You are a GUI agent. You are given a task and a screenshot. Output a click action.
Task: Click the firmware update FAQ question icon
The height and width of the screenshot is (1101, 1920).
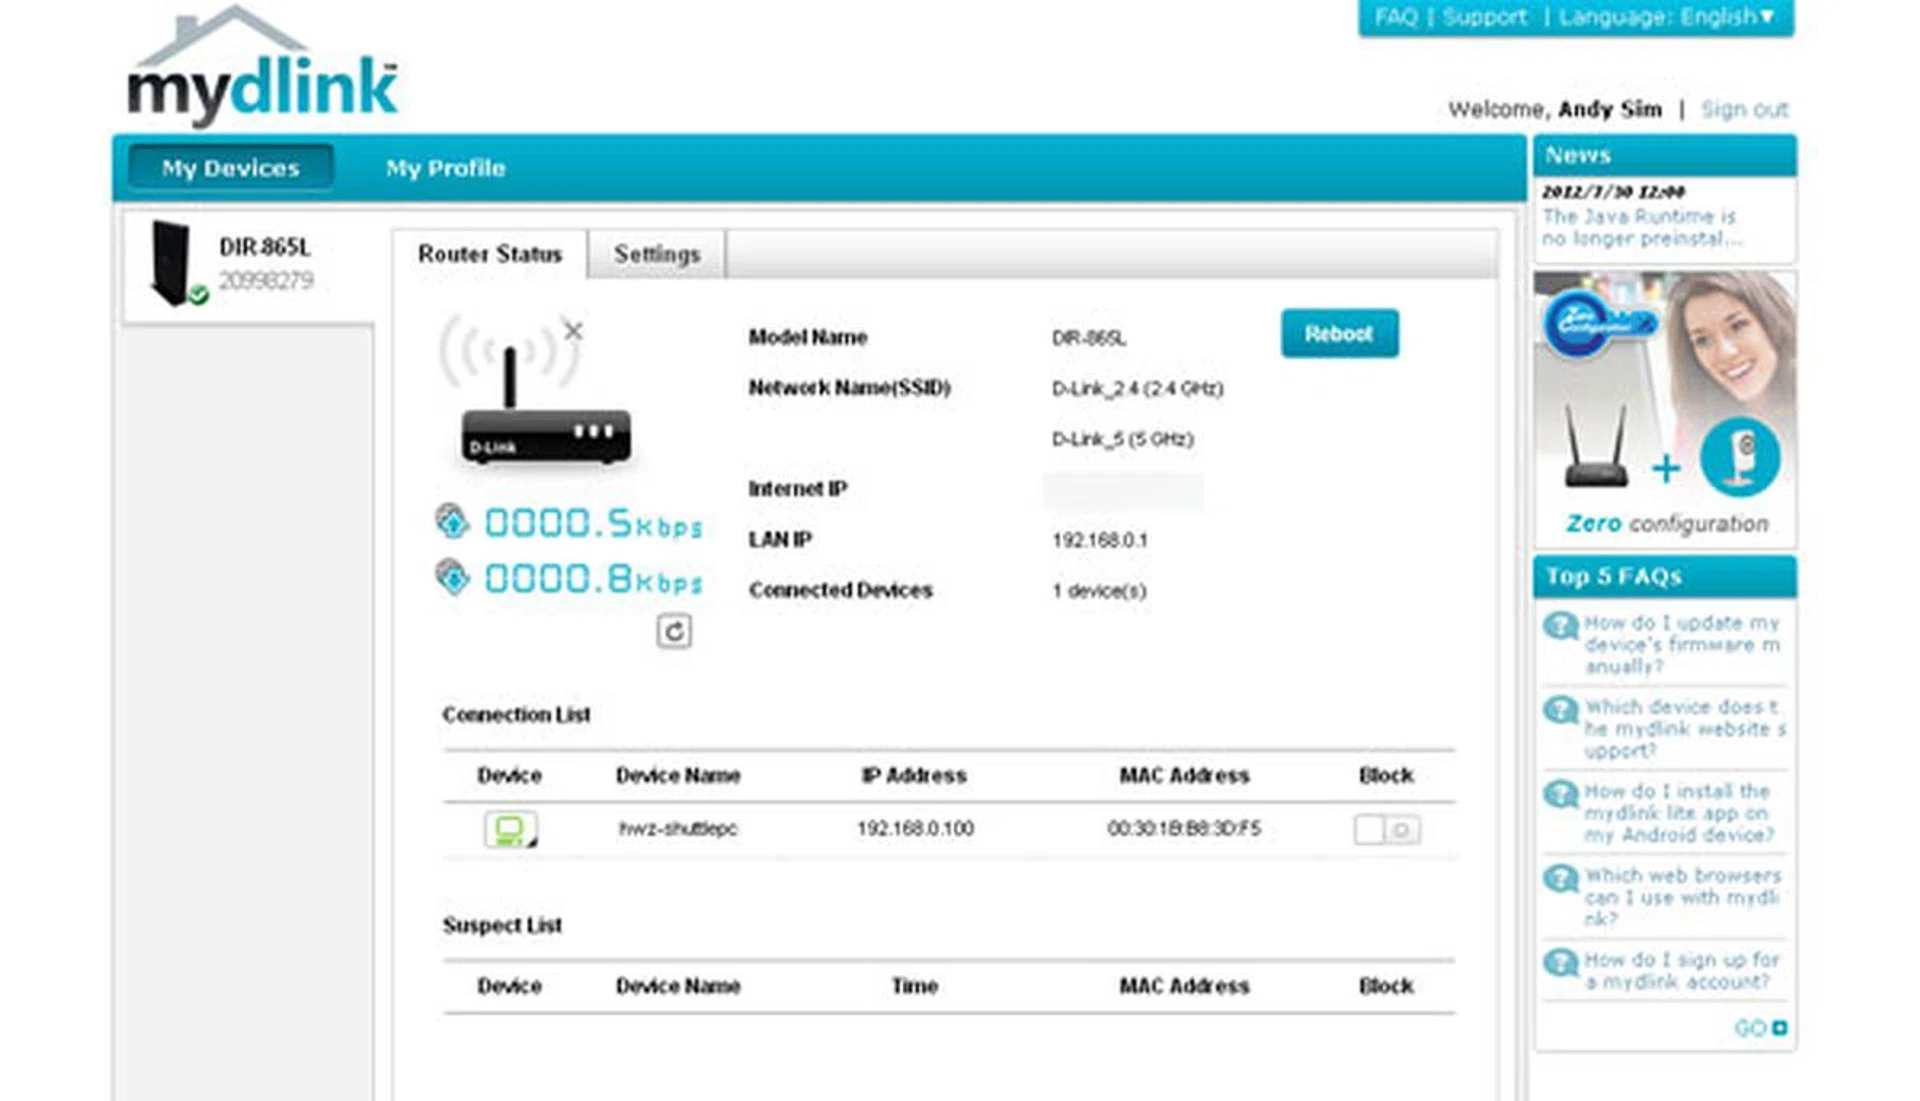point(1559,627)
